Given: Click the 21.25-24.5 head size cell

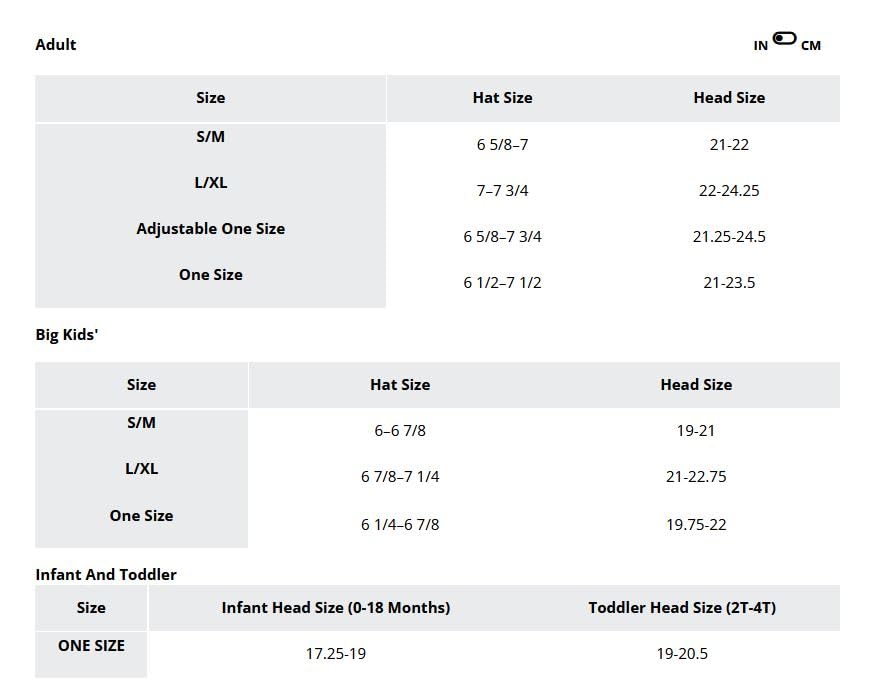Looking at the screenshot, I should tap(729, 237).
